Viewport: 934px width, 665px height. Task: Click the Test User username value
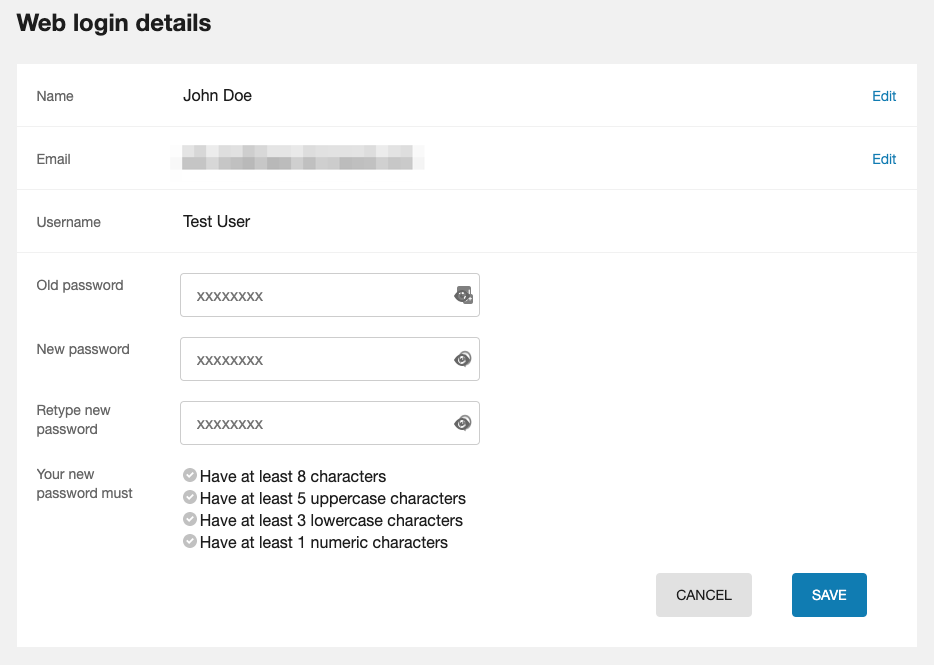tap(216, 221)
